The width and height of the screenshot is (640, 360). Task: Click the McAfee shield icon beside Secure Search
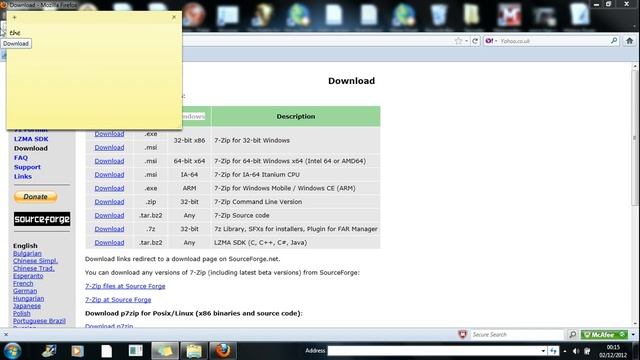pyautogui.click(x=462, y=334)
